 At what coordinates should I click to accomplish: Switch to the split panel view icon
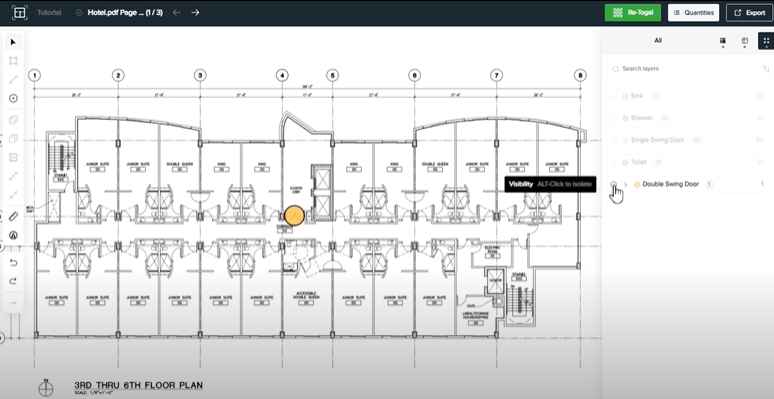[x=745, y=40]
